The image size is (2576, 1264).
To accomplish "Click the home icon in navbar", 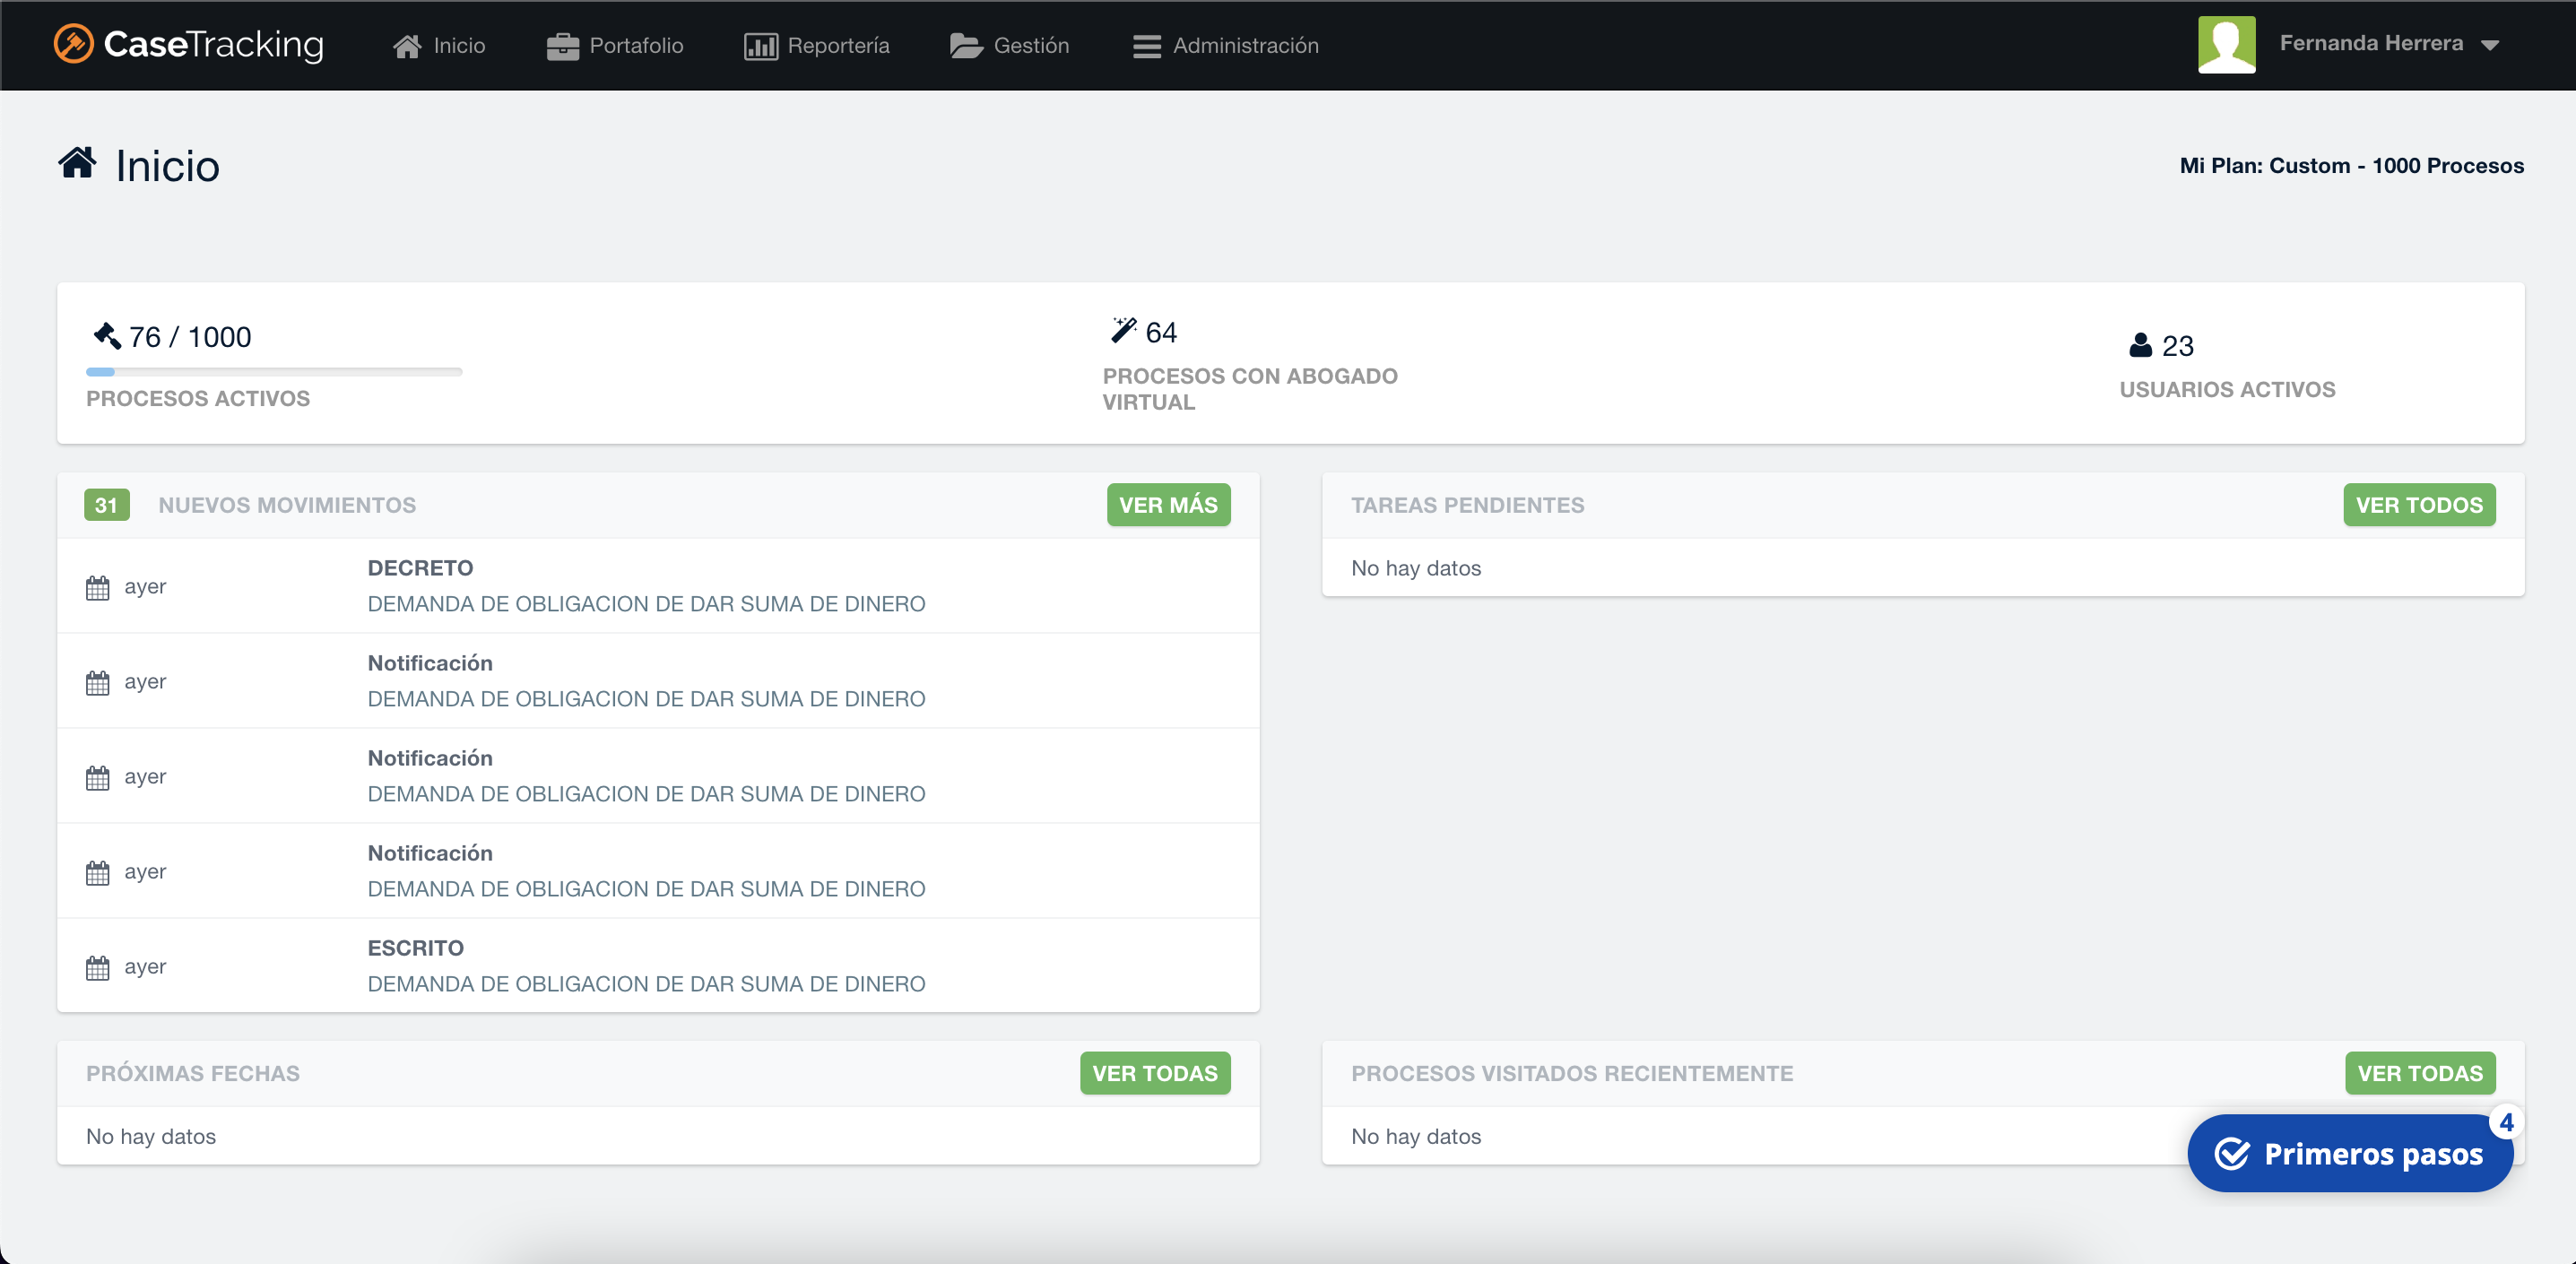I will coord(407,46).
